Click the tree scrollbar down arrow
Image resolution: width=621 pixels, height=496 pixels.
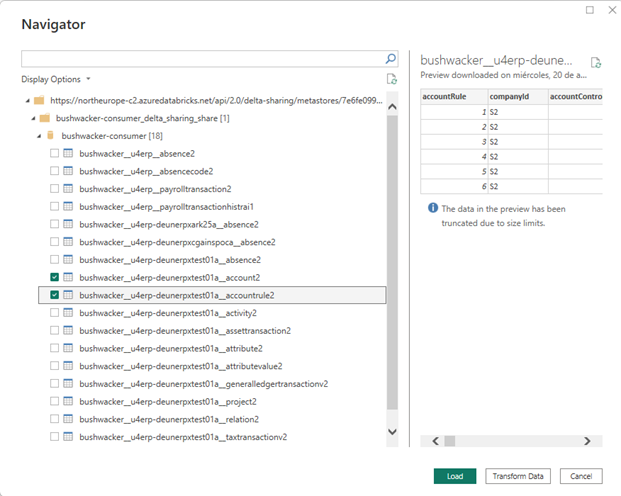coord(392,432)
